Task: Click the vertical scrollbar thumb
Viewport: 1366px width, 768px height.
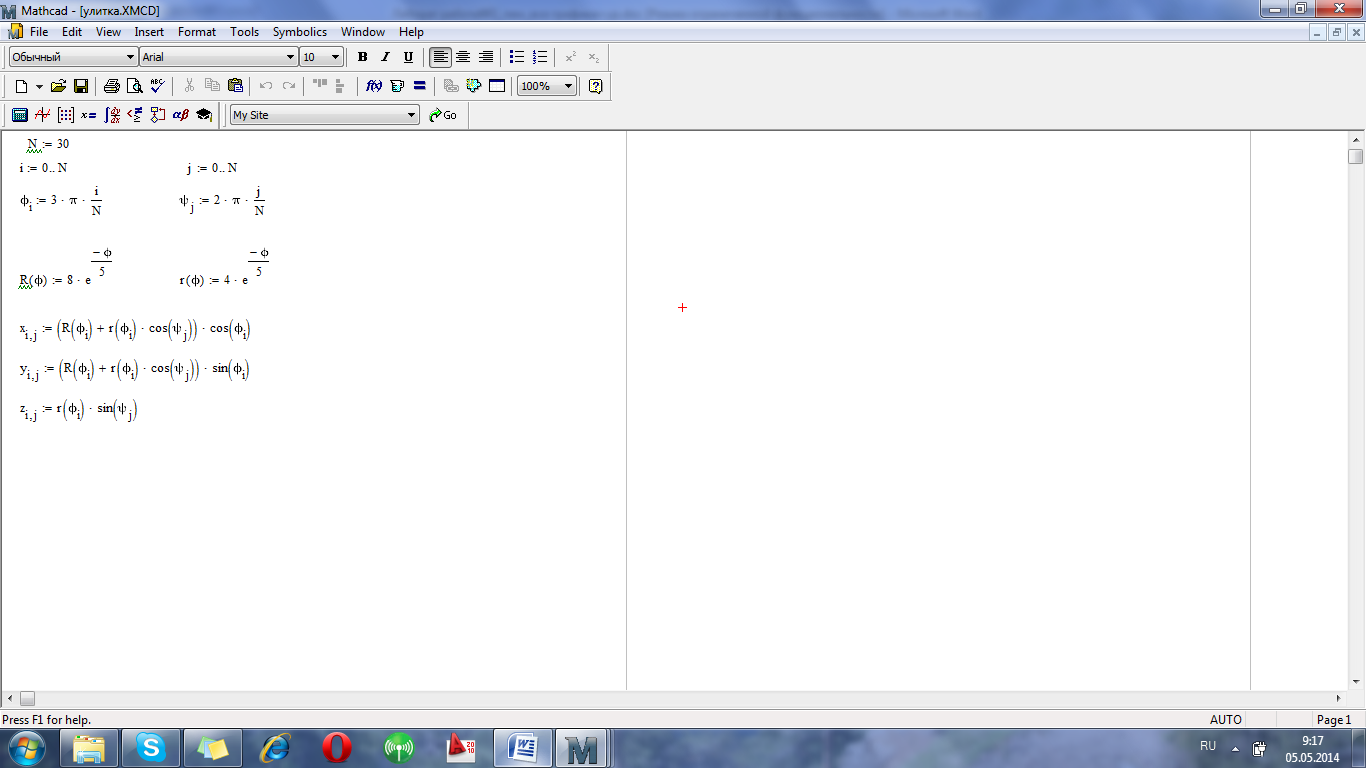Action: [1356, 157]
